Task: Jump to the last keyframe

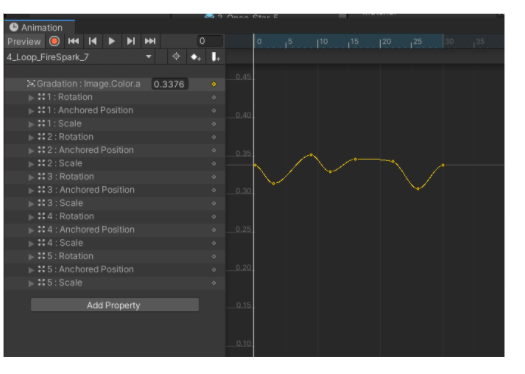Action: pos(150,41)
